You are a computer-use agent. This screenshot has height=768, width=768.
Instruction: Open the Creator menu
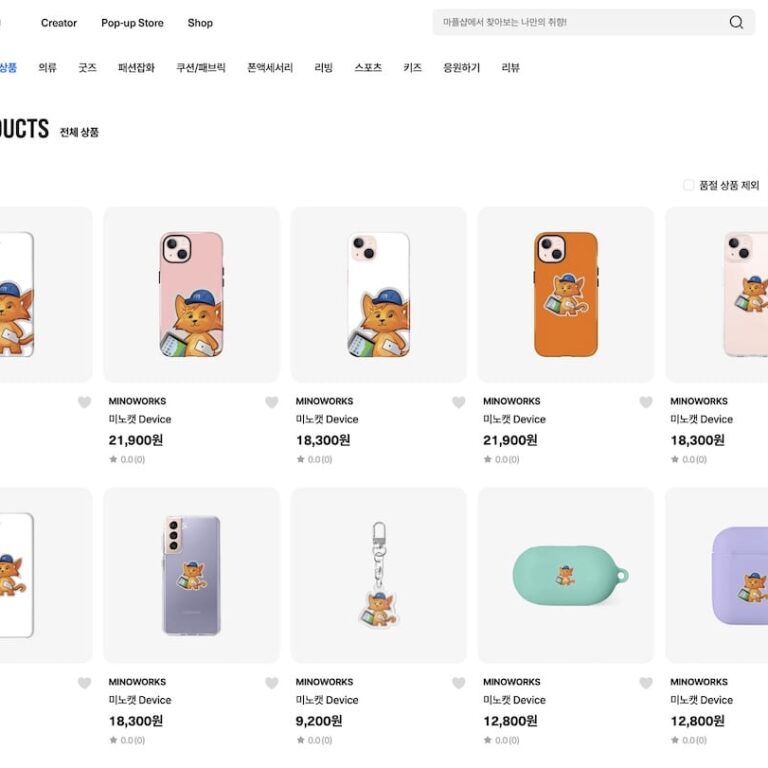59,23
